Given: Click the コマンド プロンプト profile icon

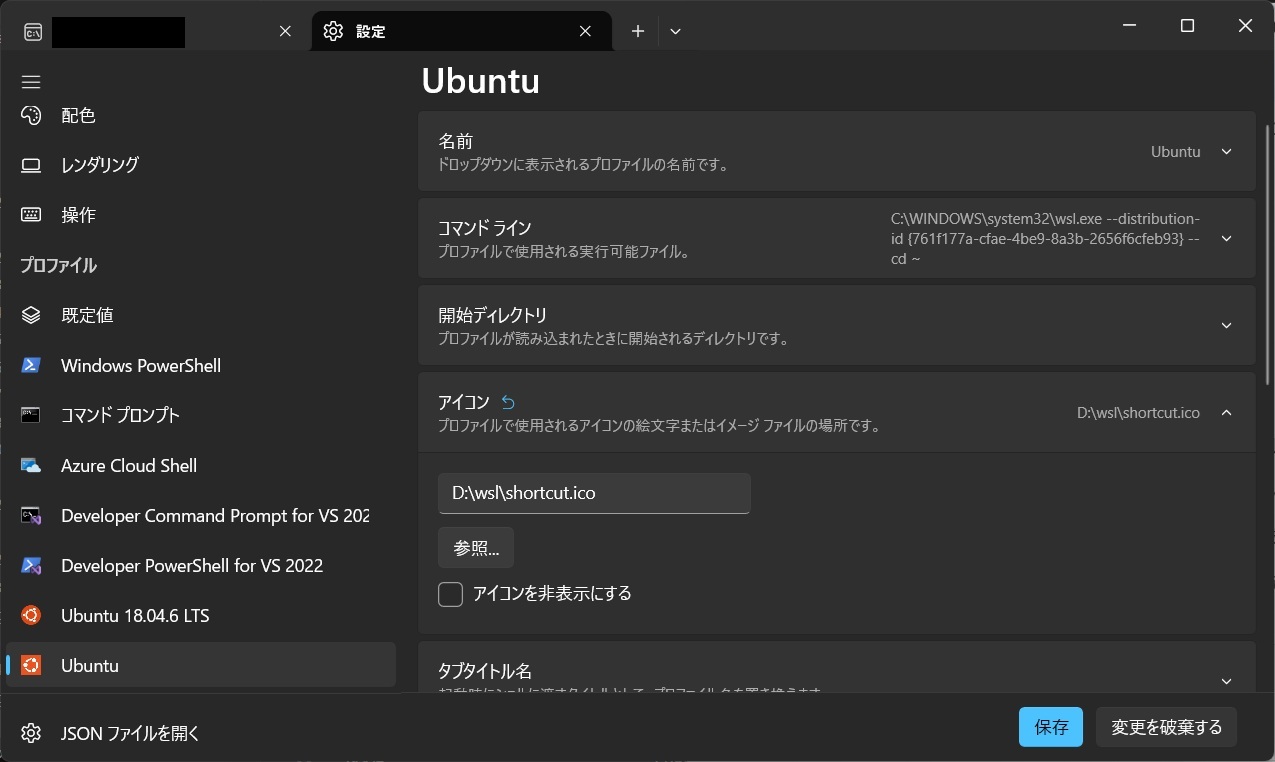Looking at the screenshot, I should [31, 415].
